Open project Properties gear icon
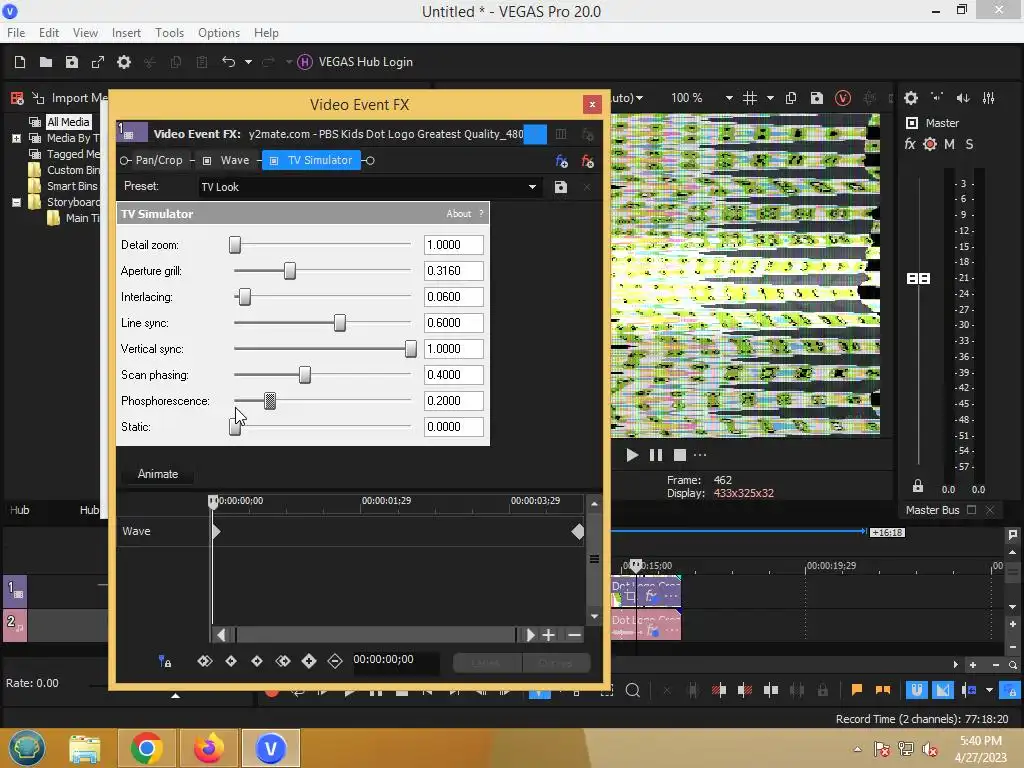This screenshot has height=768, width=1024. [123, 62]
